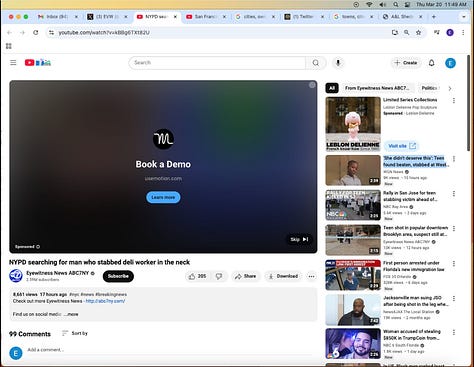Open the apps grid in bookmarks bar
This screenshot has height=367, width=474.
[x=9, y=46]
